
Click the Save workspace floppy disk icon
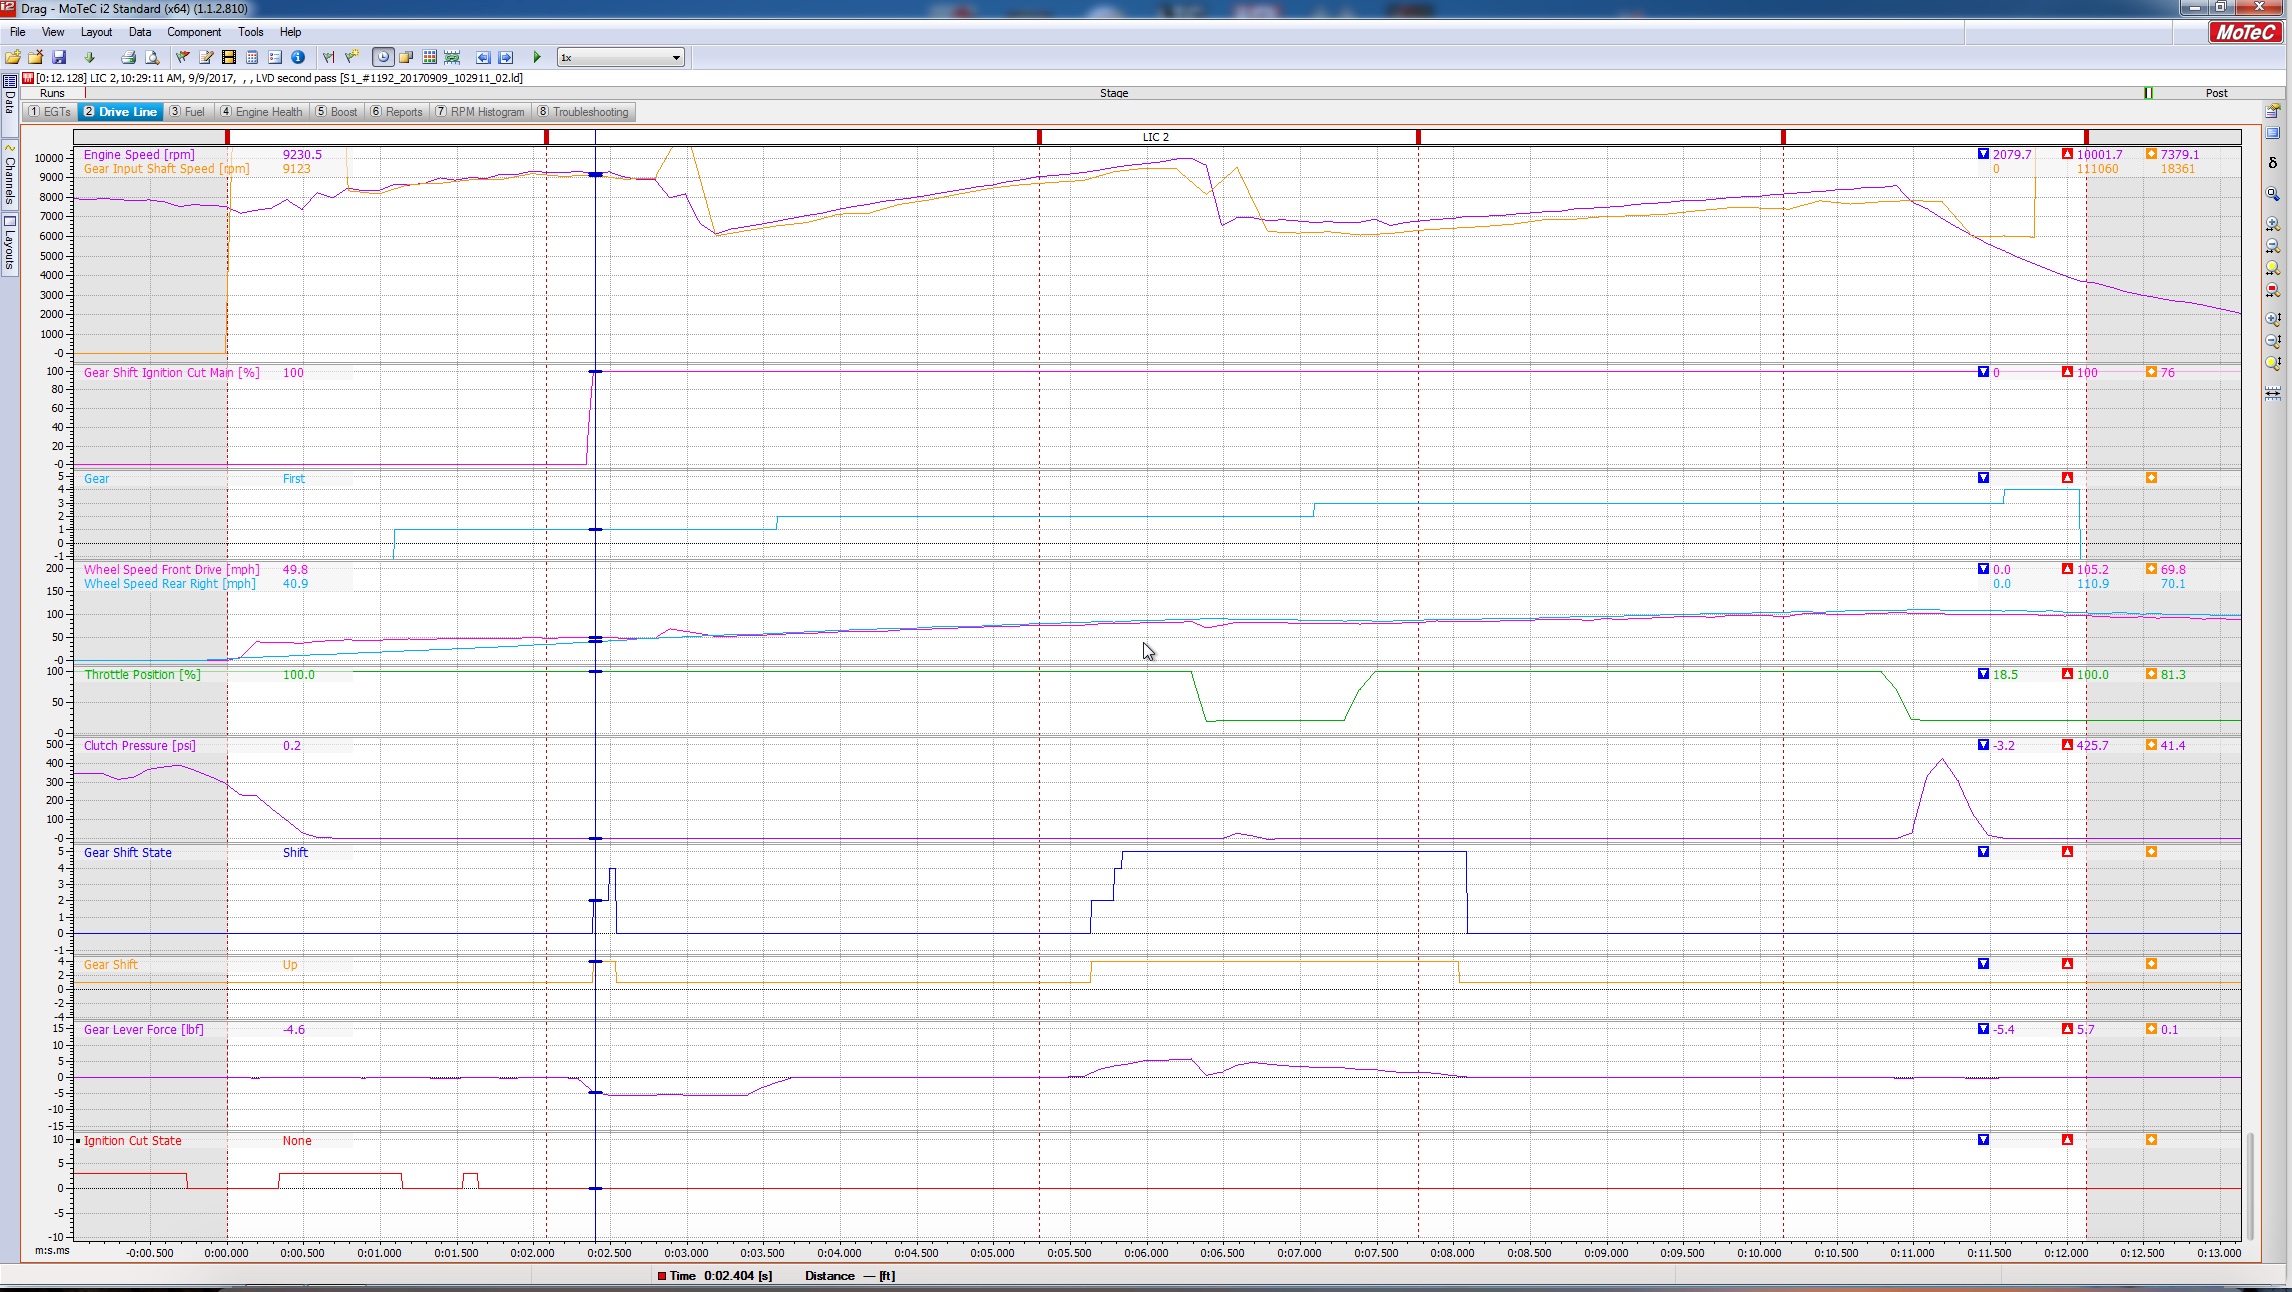[59, 57]
